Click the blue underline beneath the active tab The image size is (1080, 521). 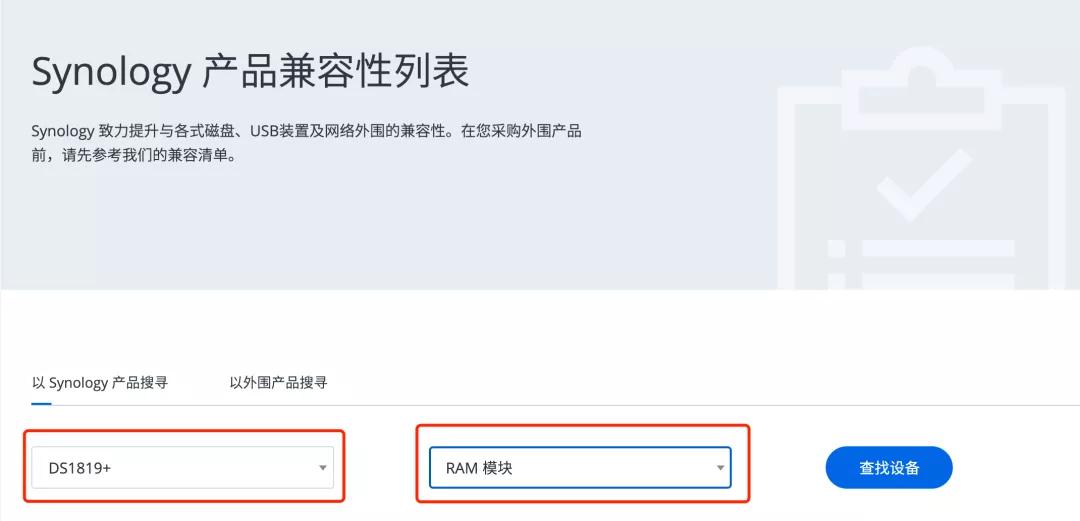41,404
